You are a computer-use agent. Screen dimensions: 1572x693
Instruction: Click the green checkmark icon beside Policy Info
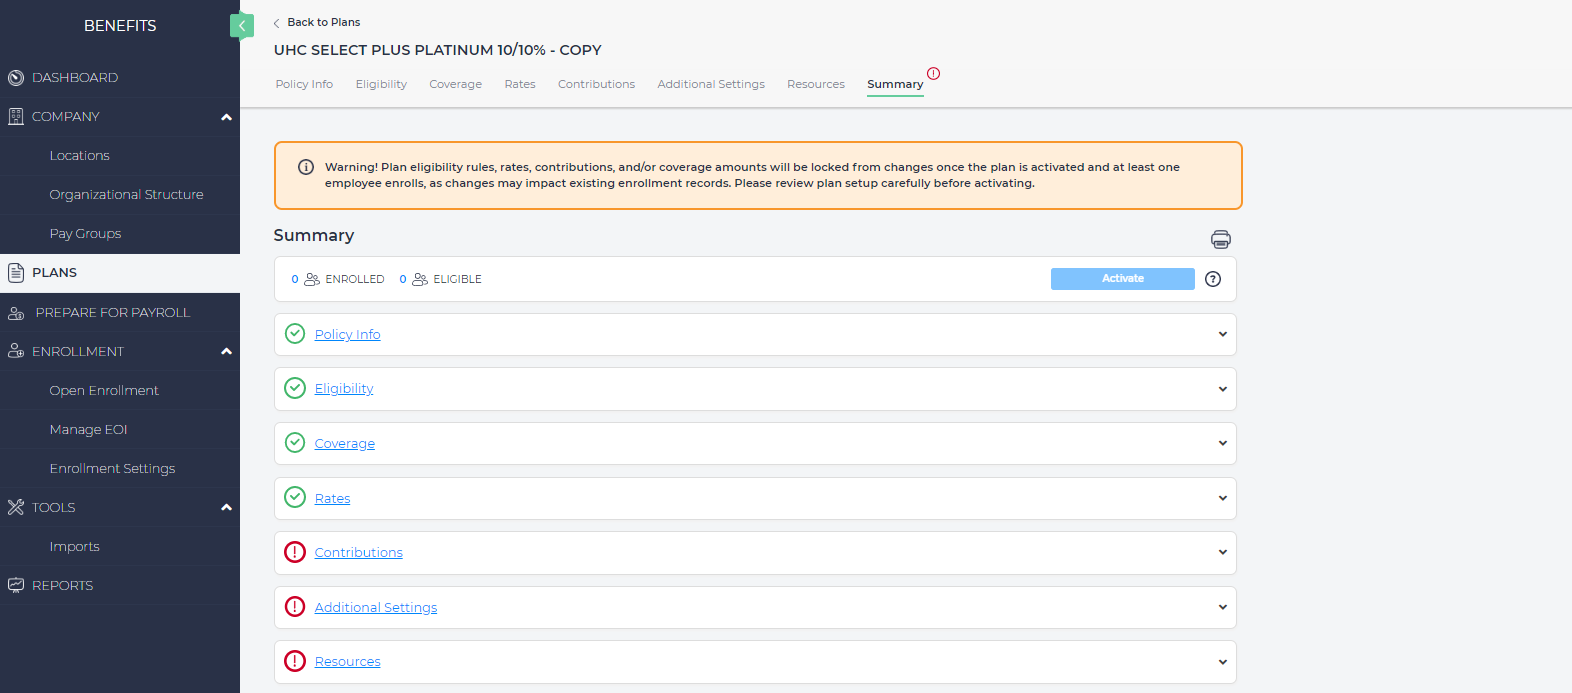295,334
